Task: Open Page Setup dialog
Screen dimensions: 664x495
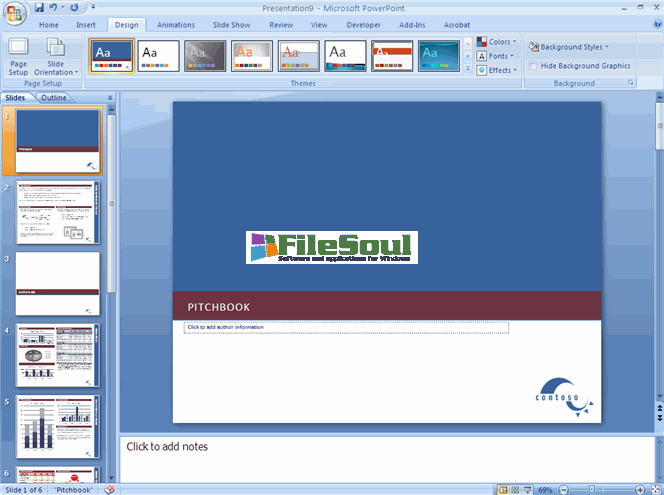Action: [x=18, y=56]
